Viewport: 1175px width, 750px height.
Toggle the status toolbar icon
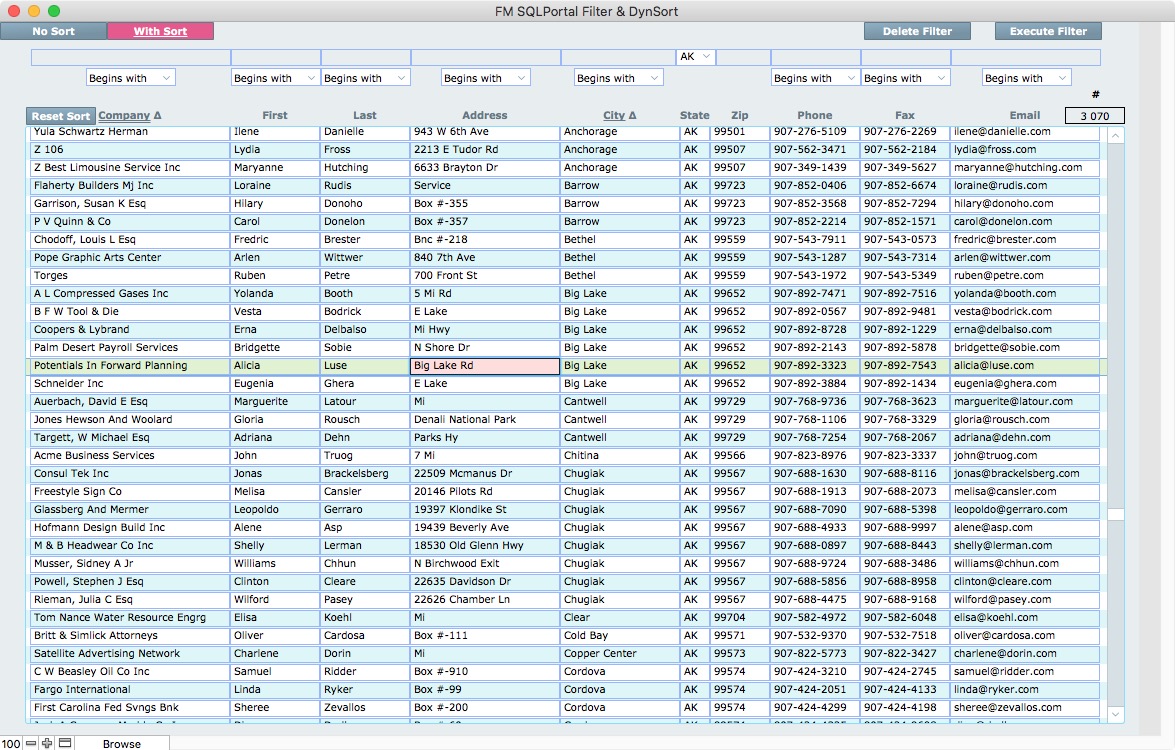click(64, 743)
